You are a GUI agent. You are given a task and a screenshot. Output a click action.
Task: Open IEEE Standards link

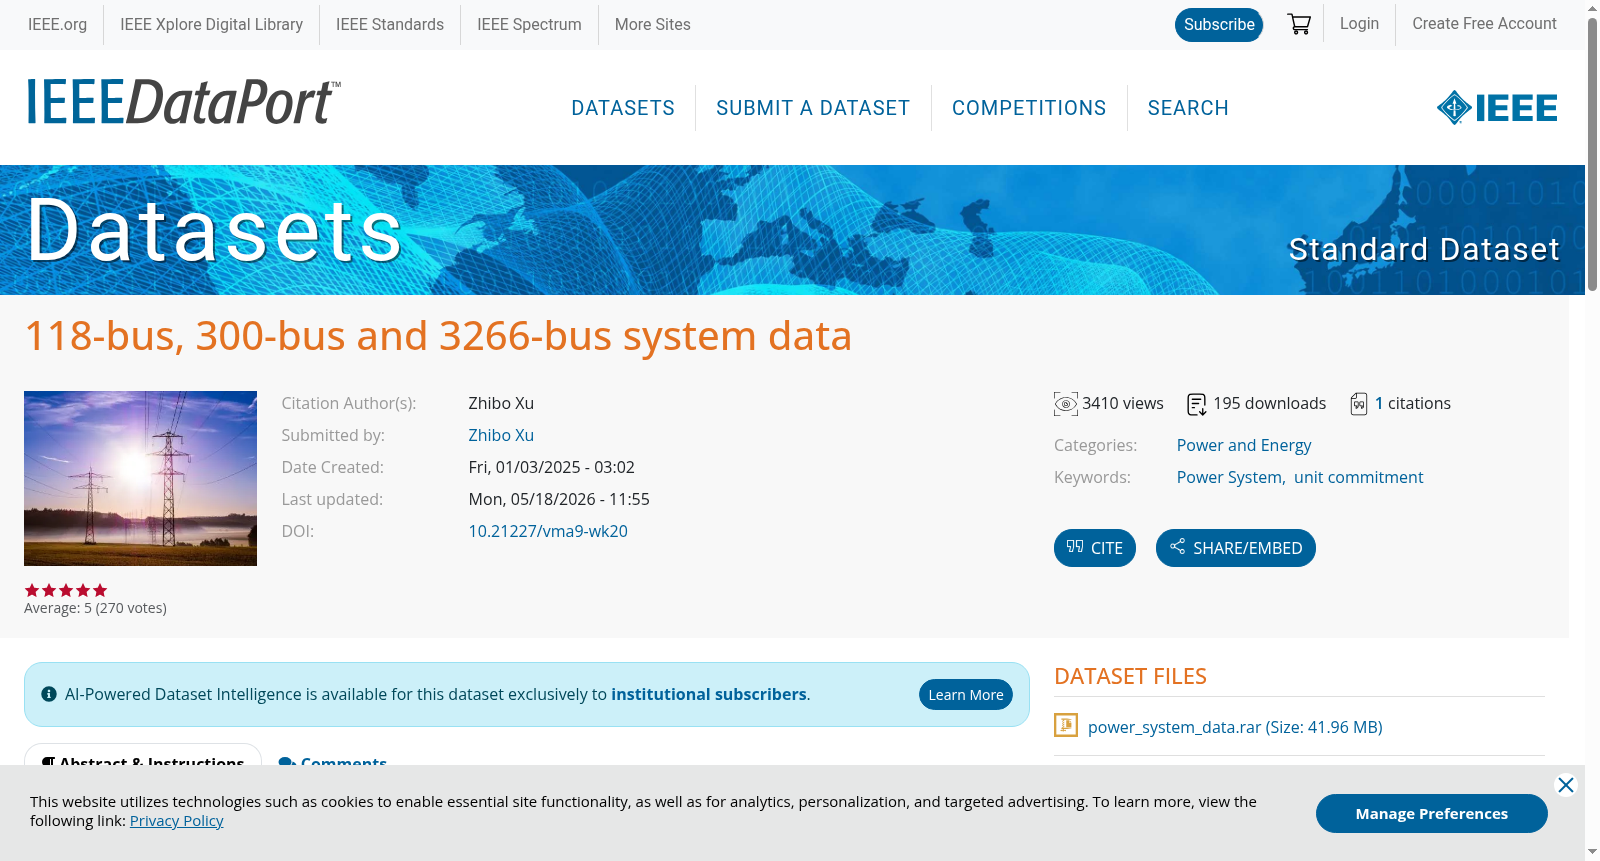(390, 25)
